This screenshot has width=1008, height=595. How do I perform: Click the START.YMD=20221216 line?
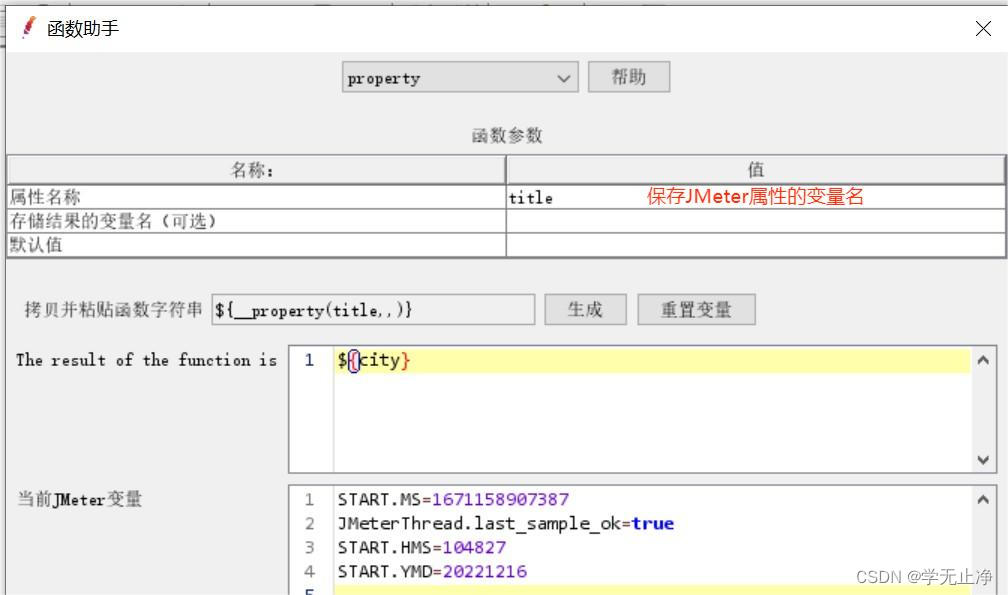click(432, 571)
